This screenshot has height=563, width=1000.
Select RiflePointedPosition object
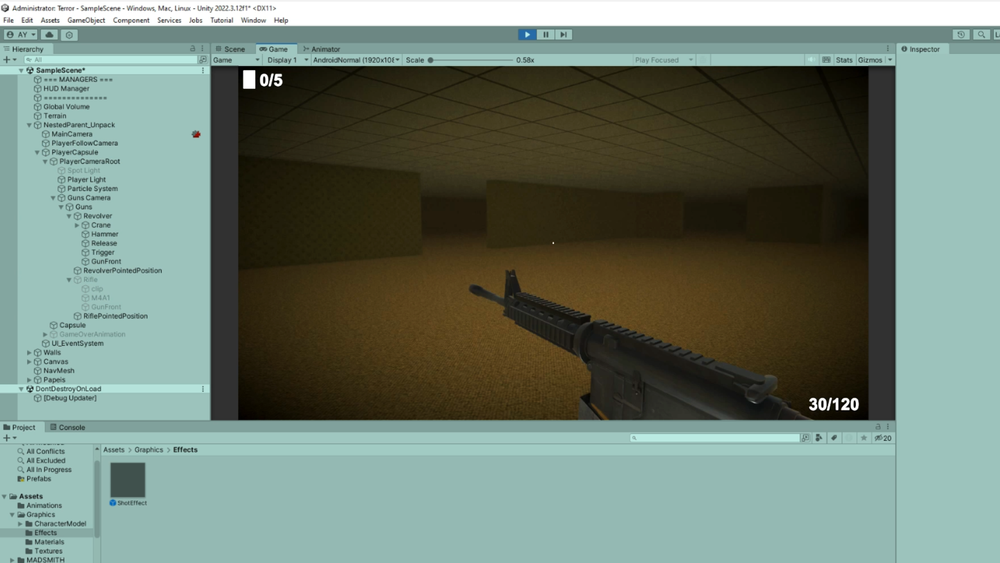115,316
